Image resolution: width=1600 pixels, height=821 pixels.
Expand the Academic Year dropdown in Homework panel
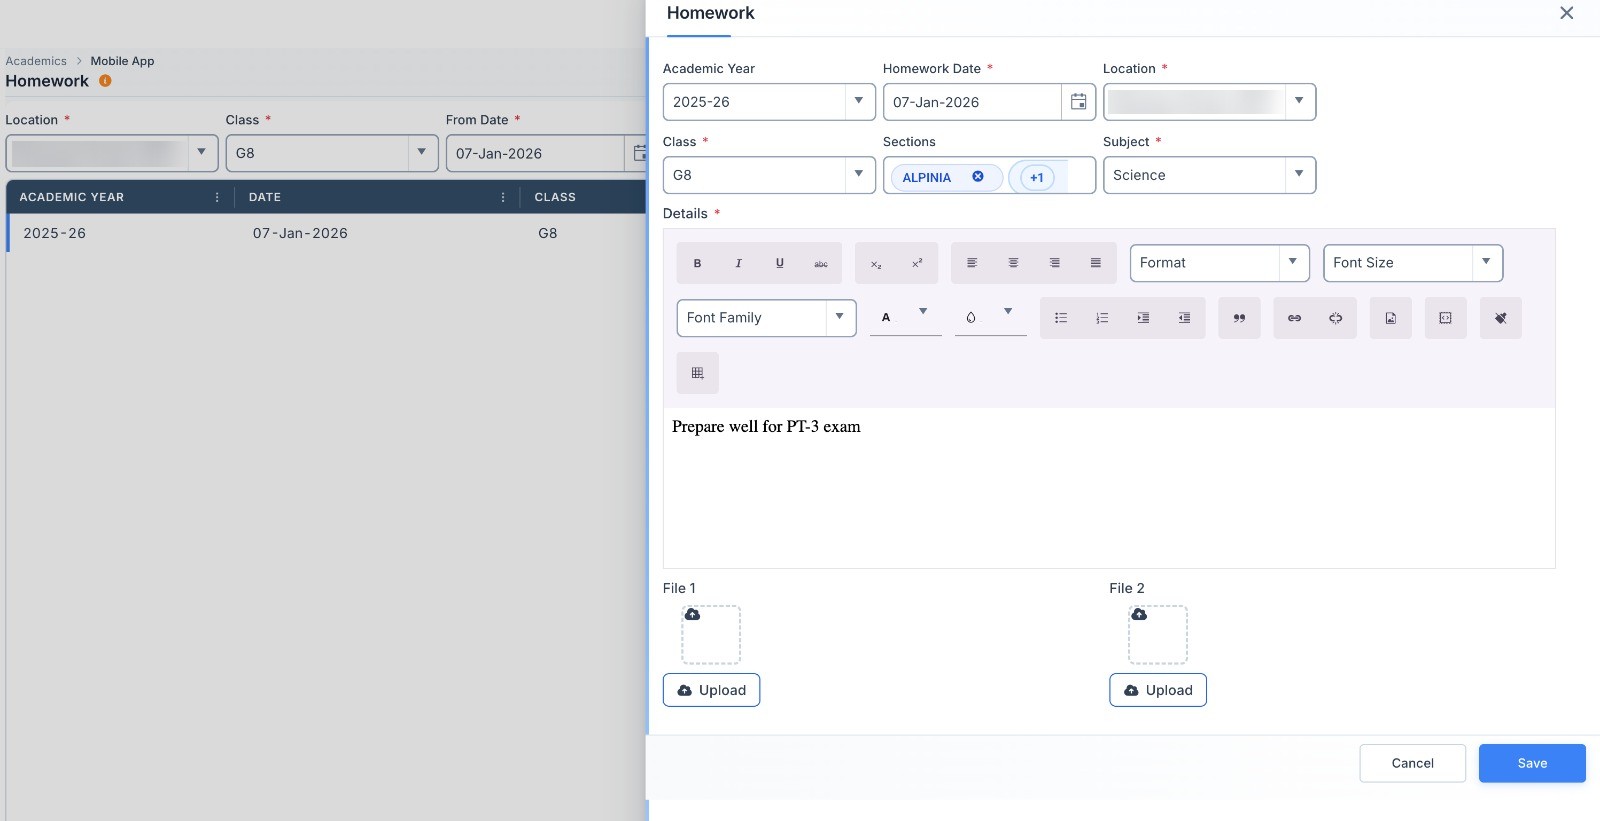[858, 102]
